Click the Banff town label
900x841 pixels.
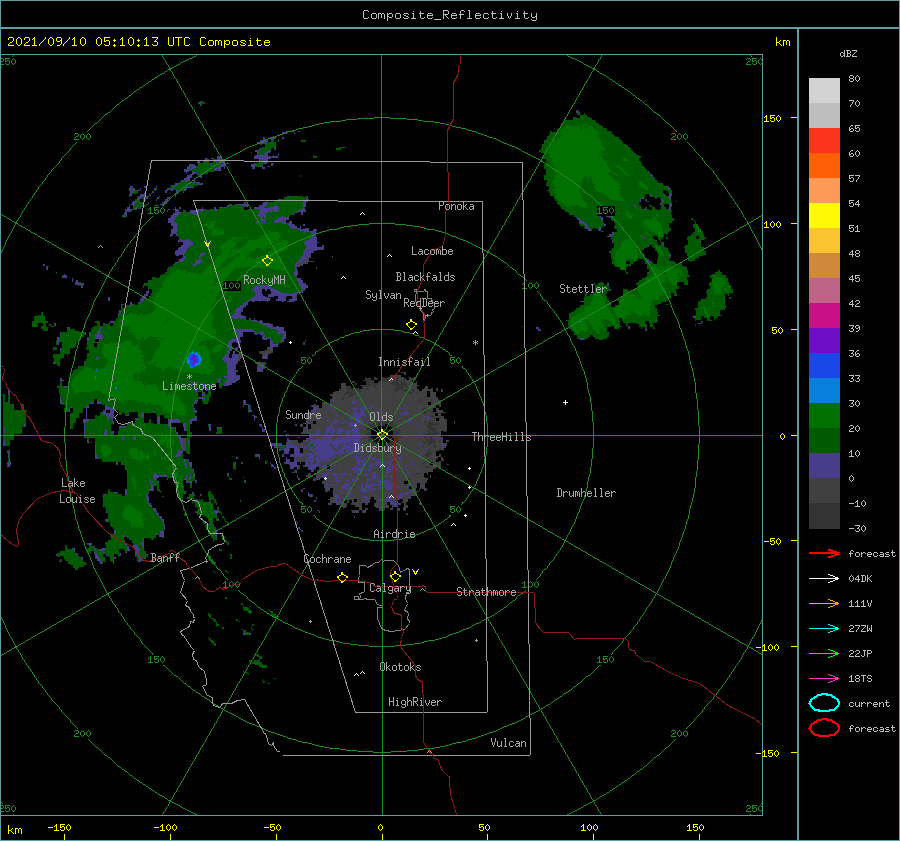pos(165,557)
